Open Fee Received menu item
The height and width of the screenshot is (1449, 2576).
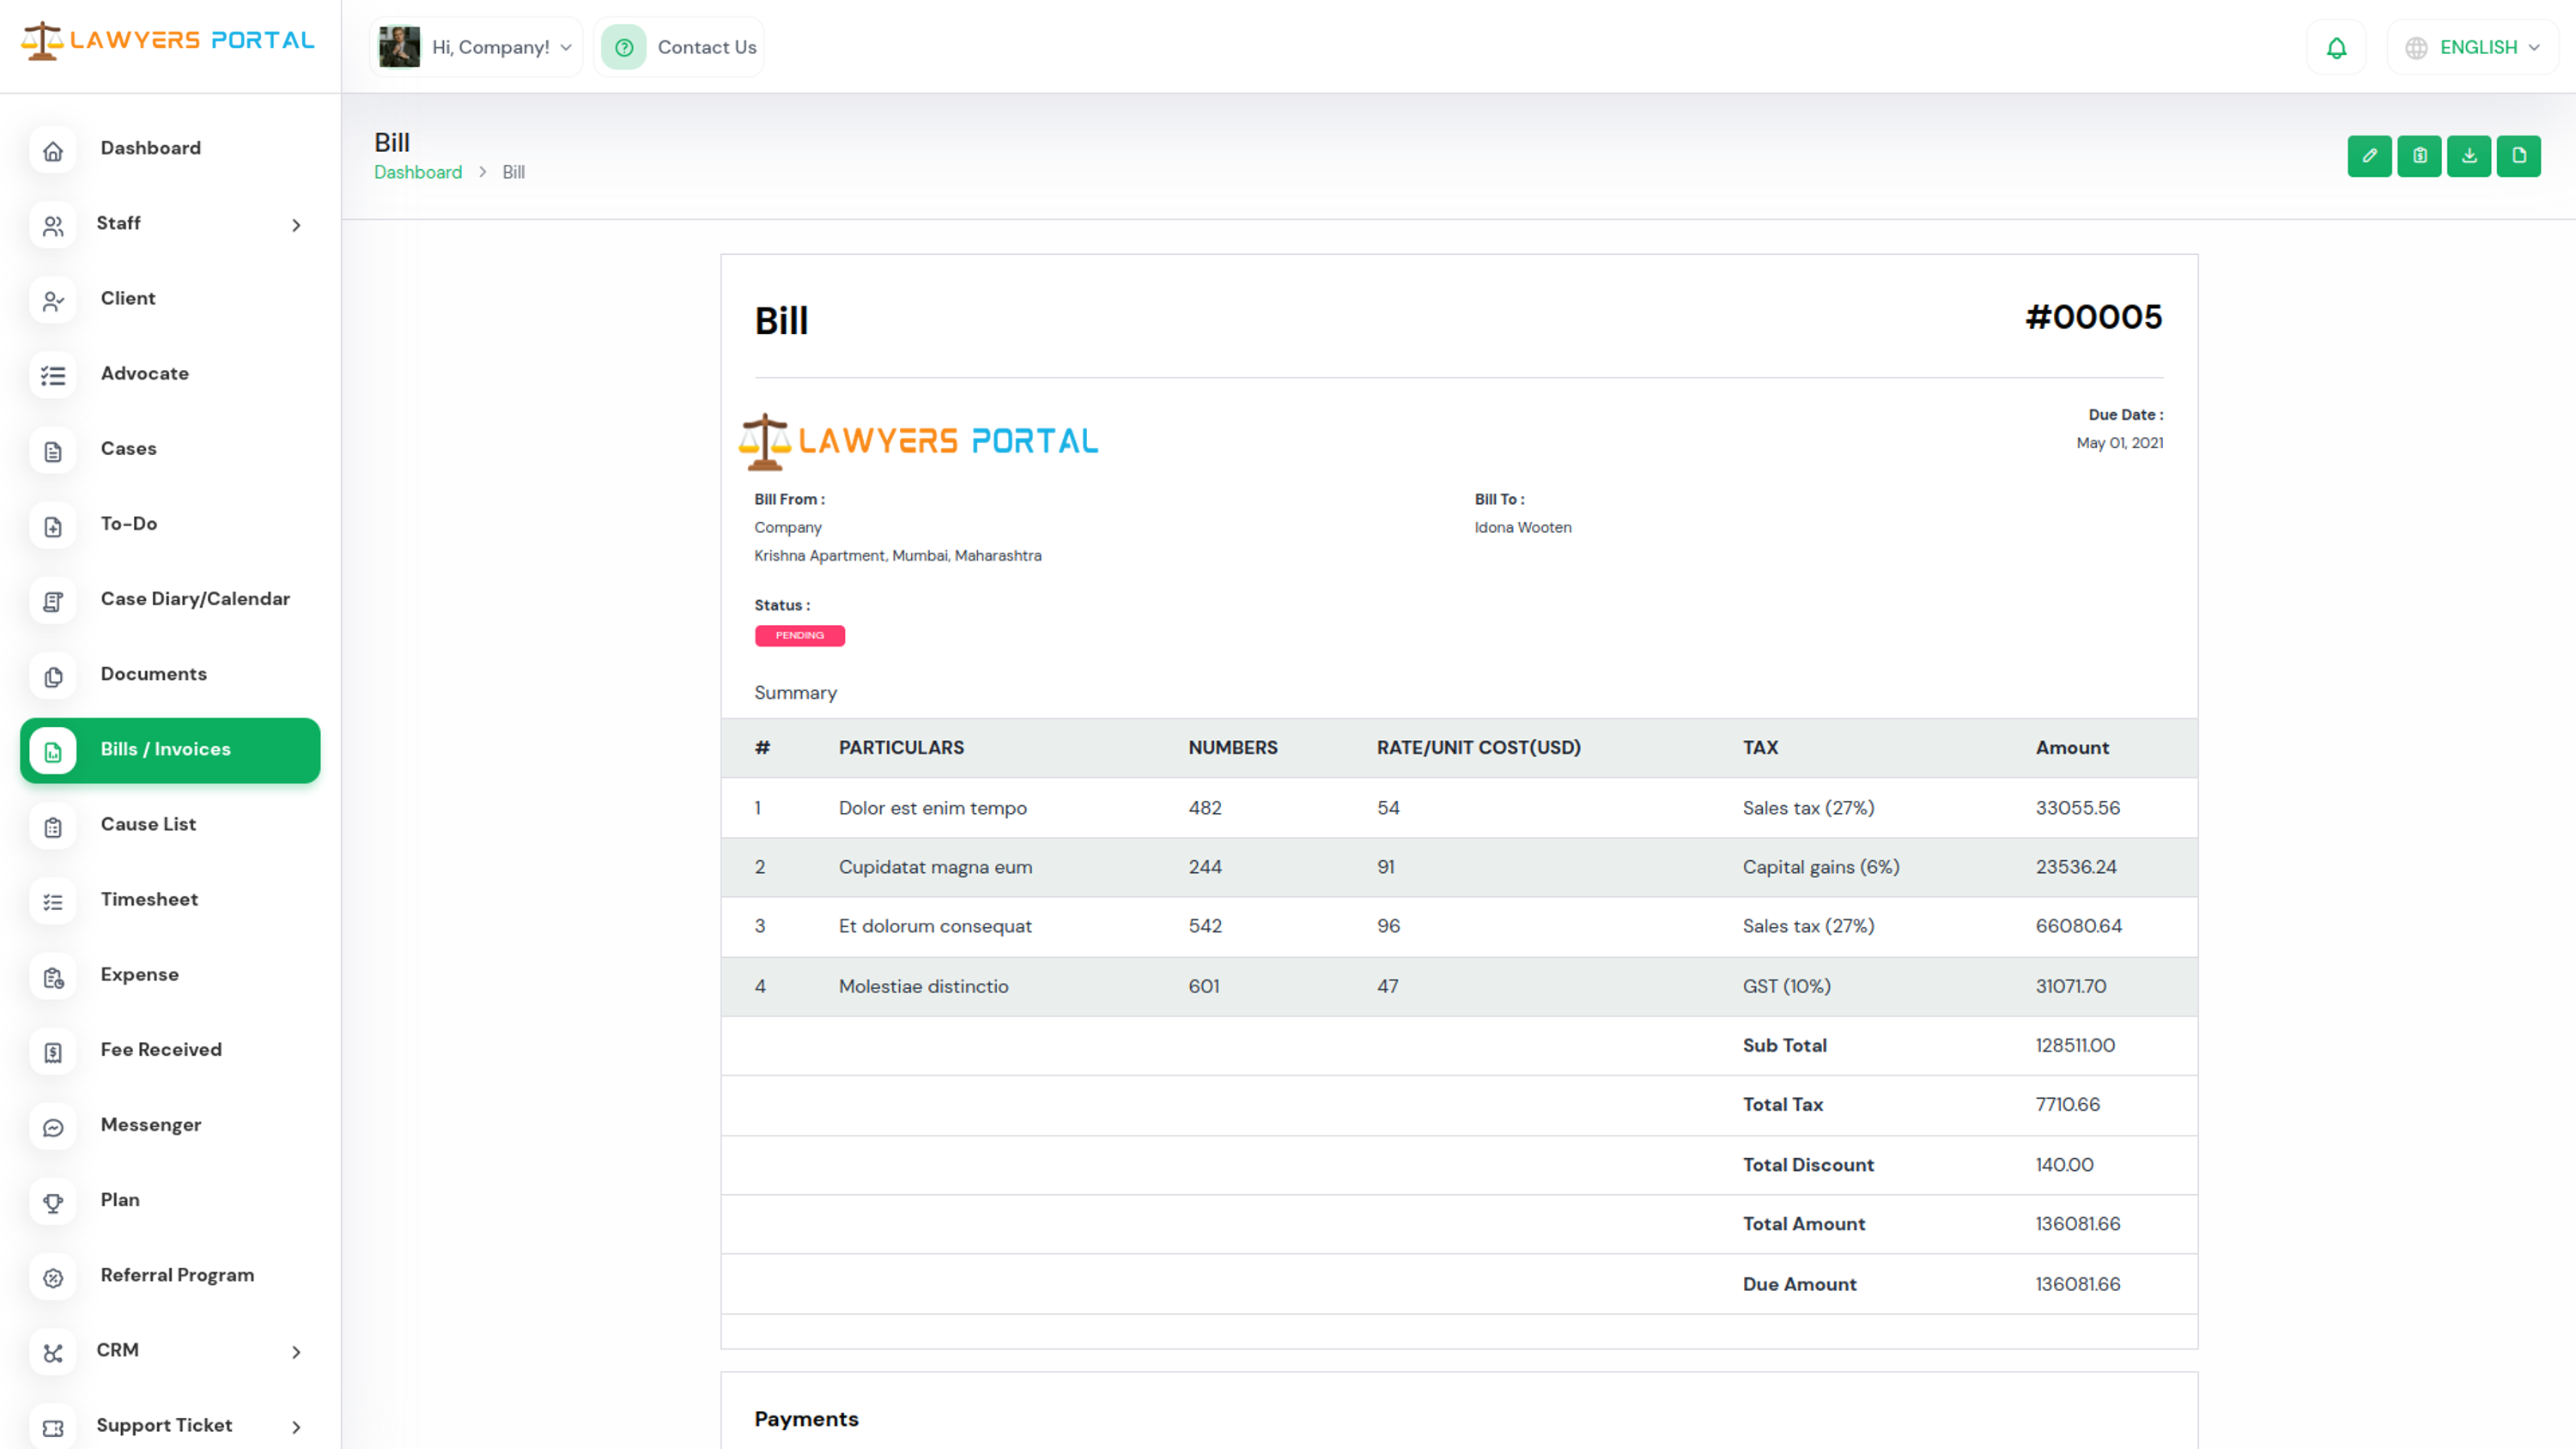coord(161,1050)
